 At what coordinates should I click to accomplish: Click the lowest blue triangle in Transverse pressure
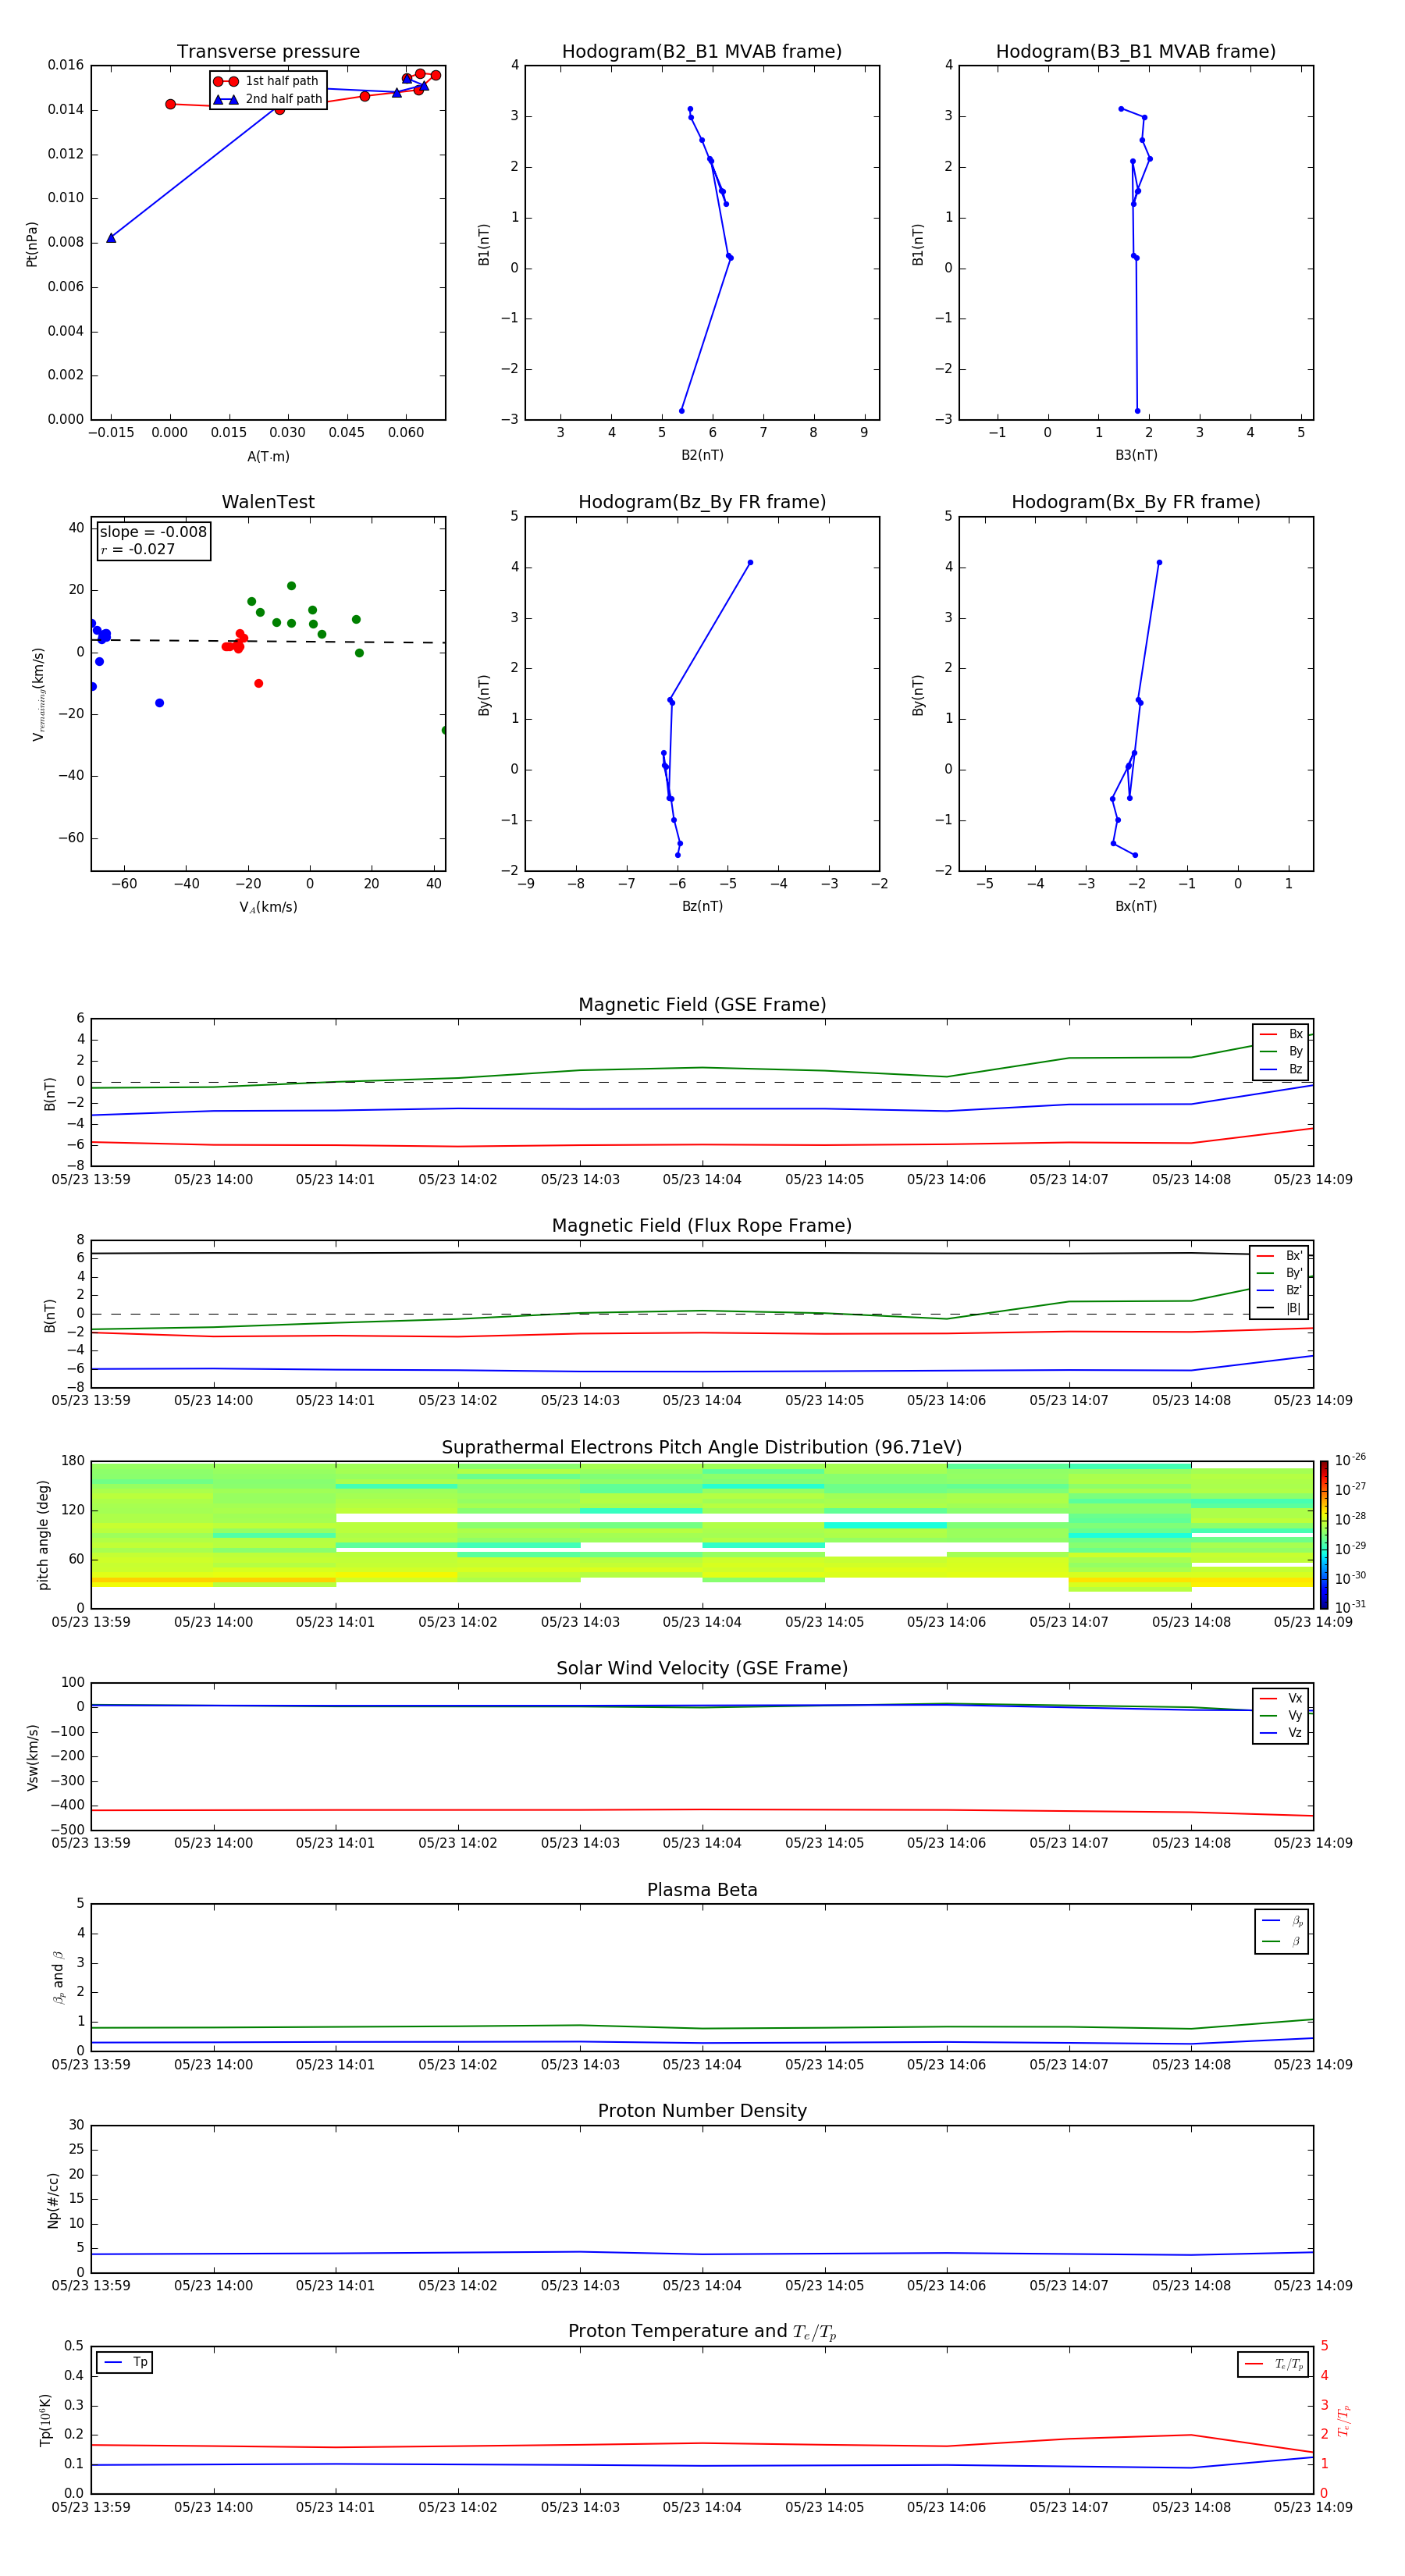coord(111,238)
